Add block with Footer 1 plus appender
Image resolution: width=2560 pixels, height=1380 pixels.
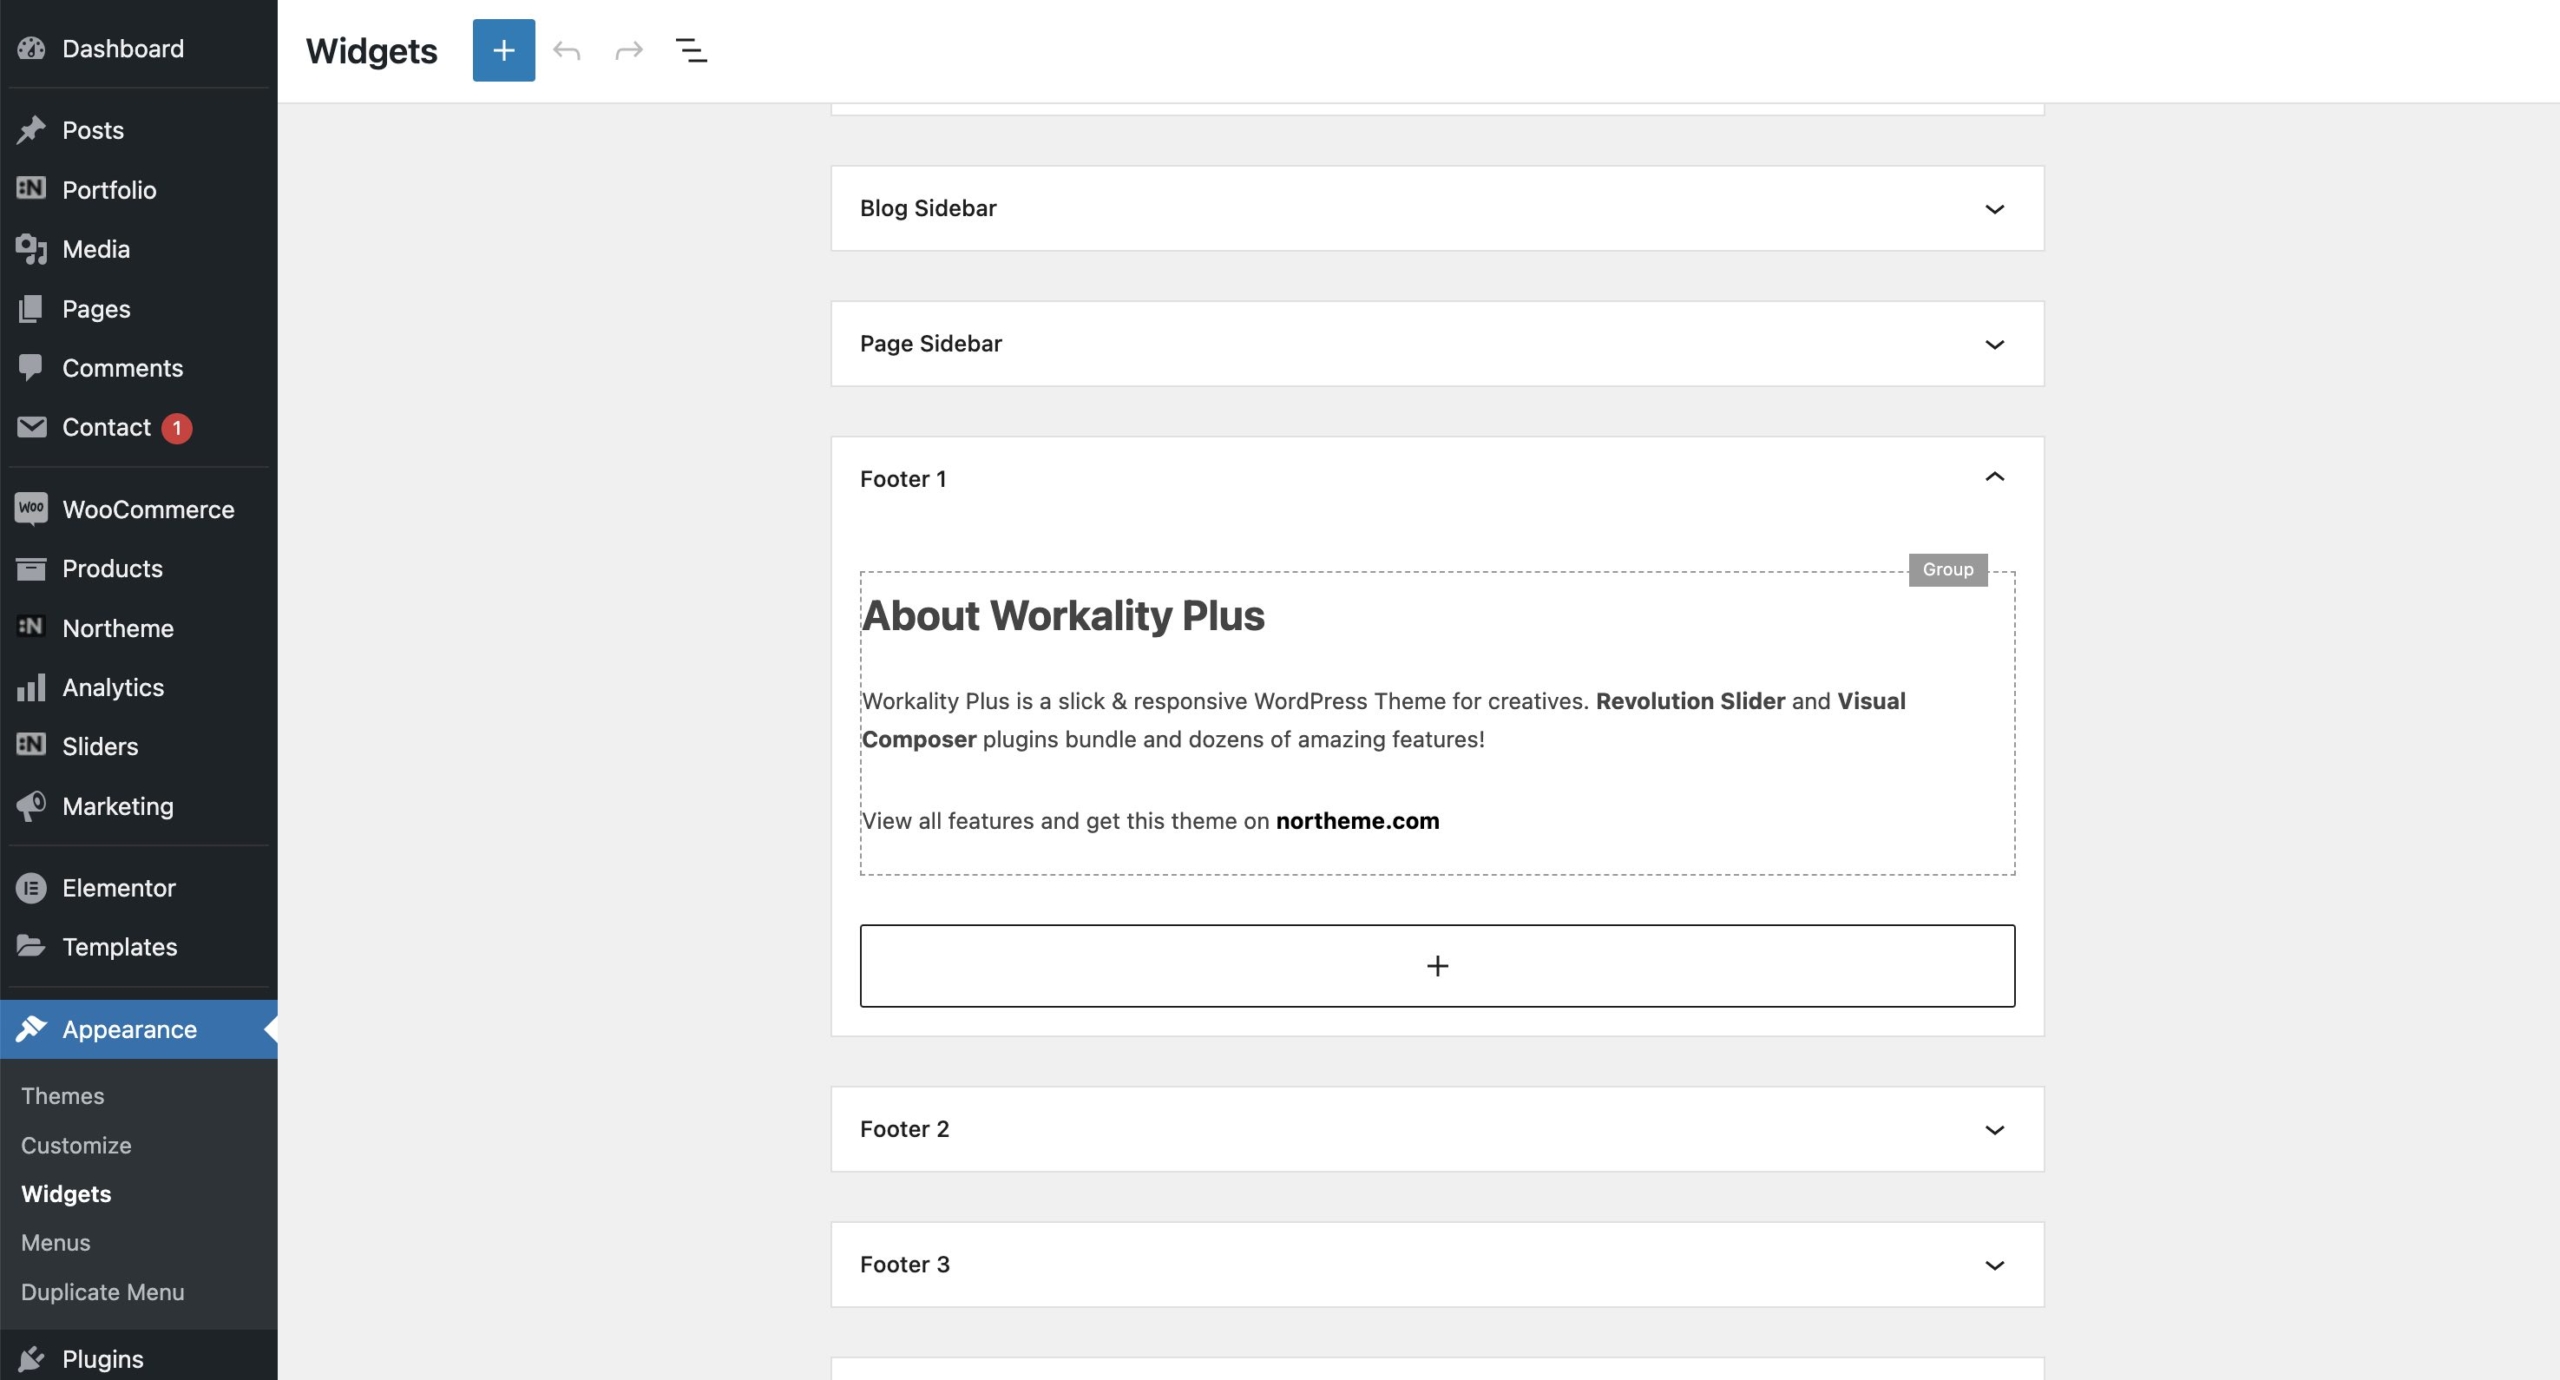point(1437,965)
